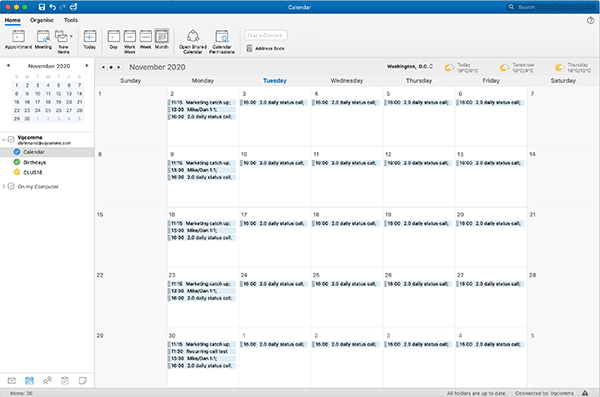Open the New Items dropdown arrow
The height and width of the screenshot is (397, 600).
tap(71, 36)
